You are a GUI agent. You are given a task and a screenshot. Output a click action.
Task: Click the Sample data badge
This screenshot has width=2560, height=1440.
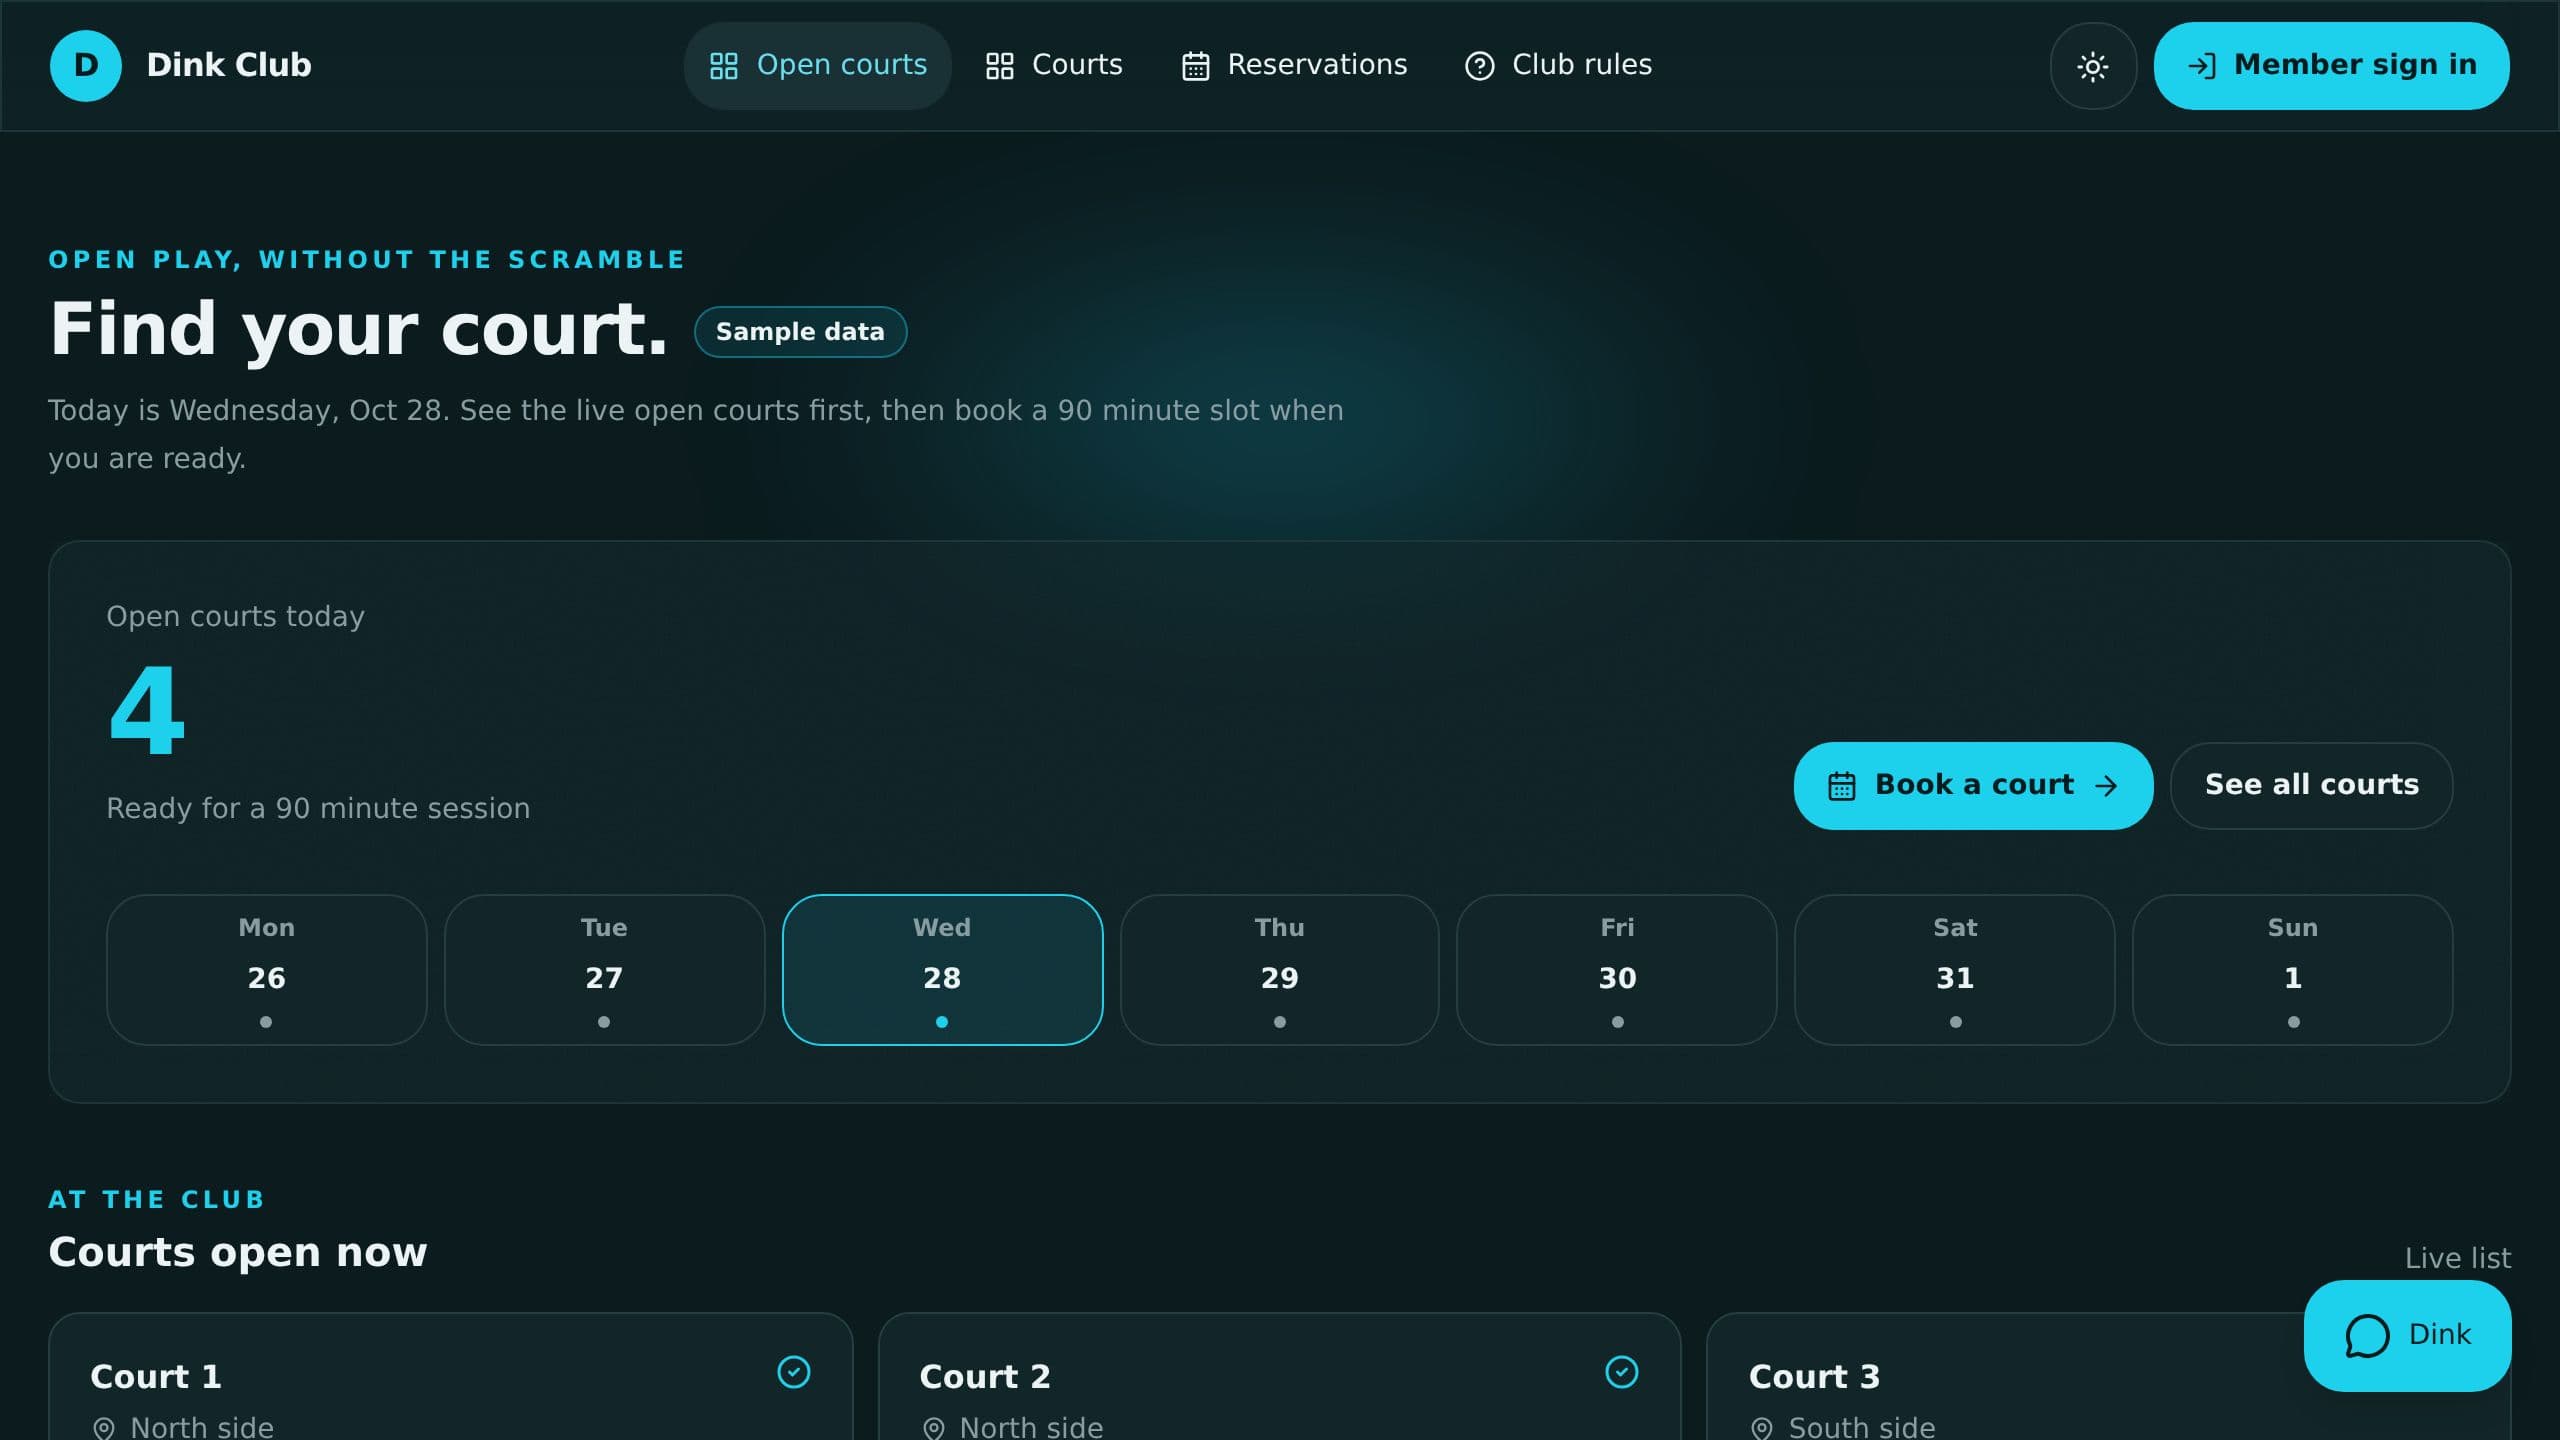click(x=800, y=332)
